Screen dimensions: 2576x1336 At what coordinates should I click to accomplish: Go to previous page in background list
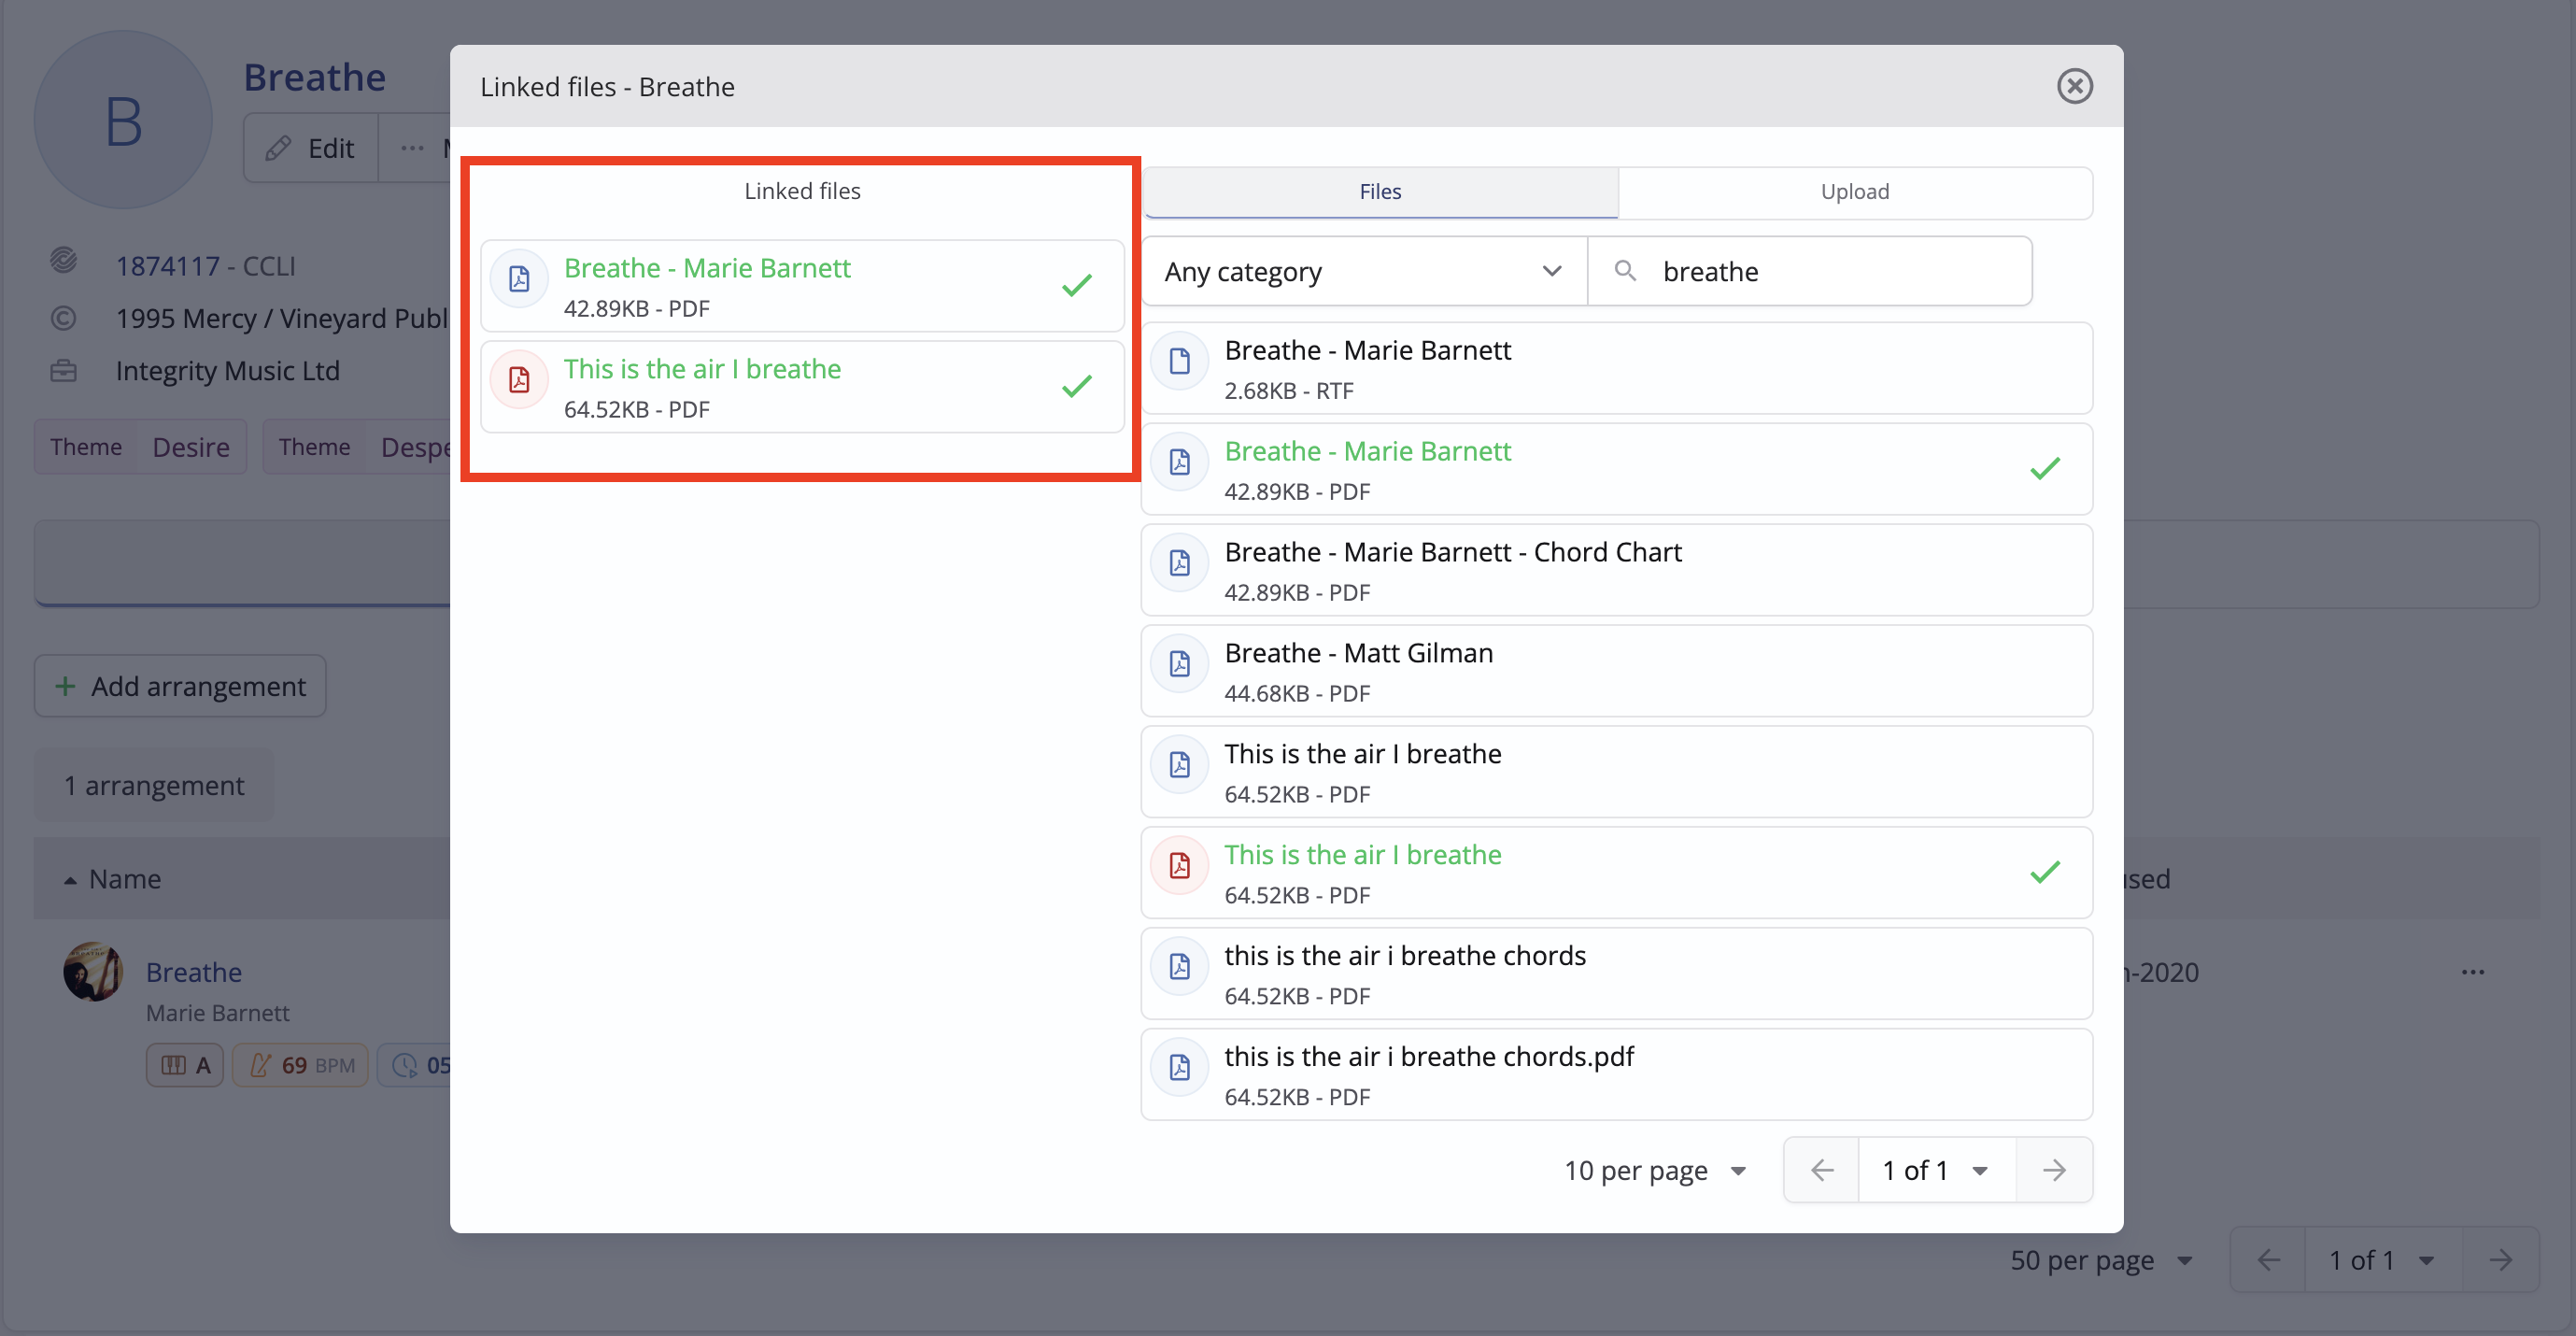click(x=2268, y=1260)
